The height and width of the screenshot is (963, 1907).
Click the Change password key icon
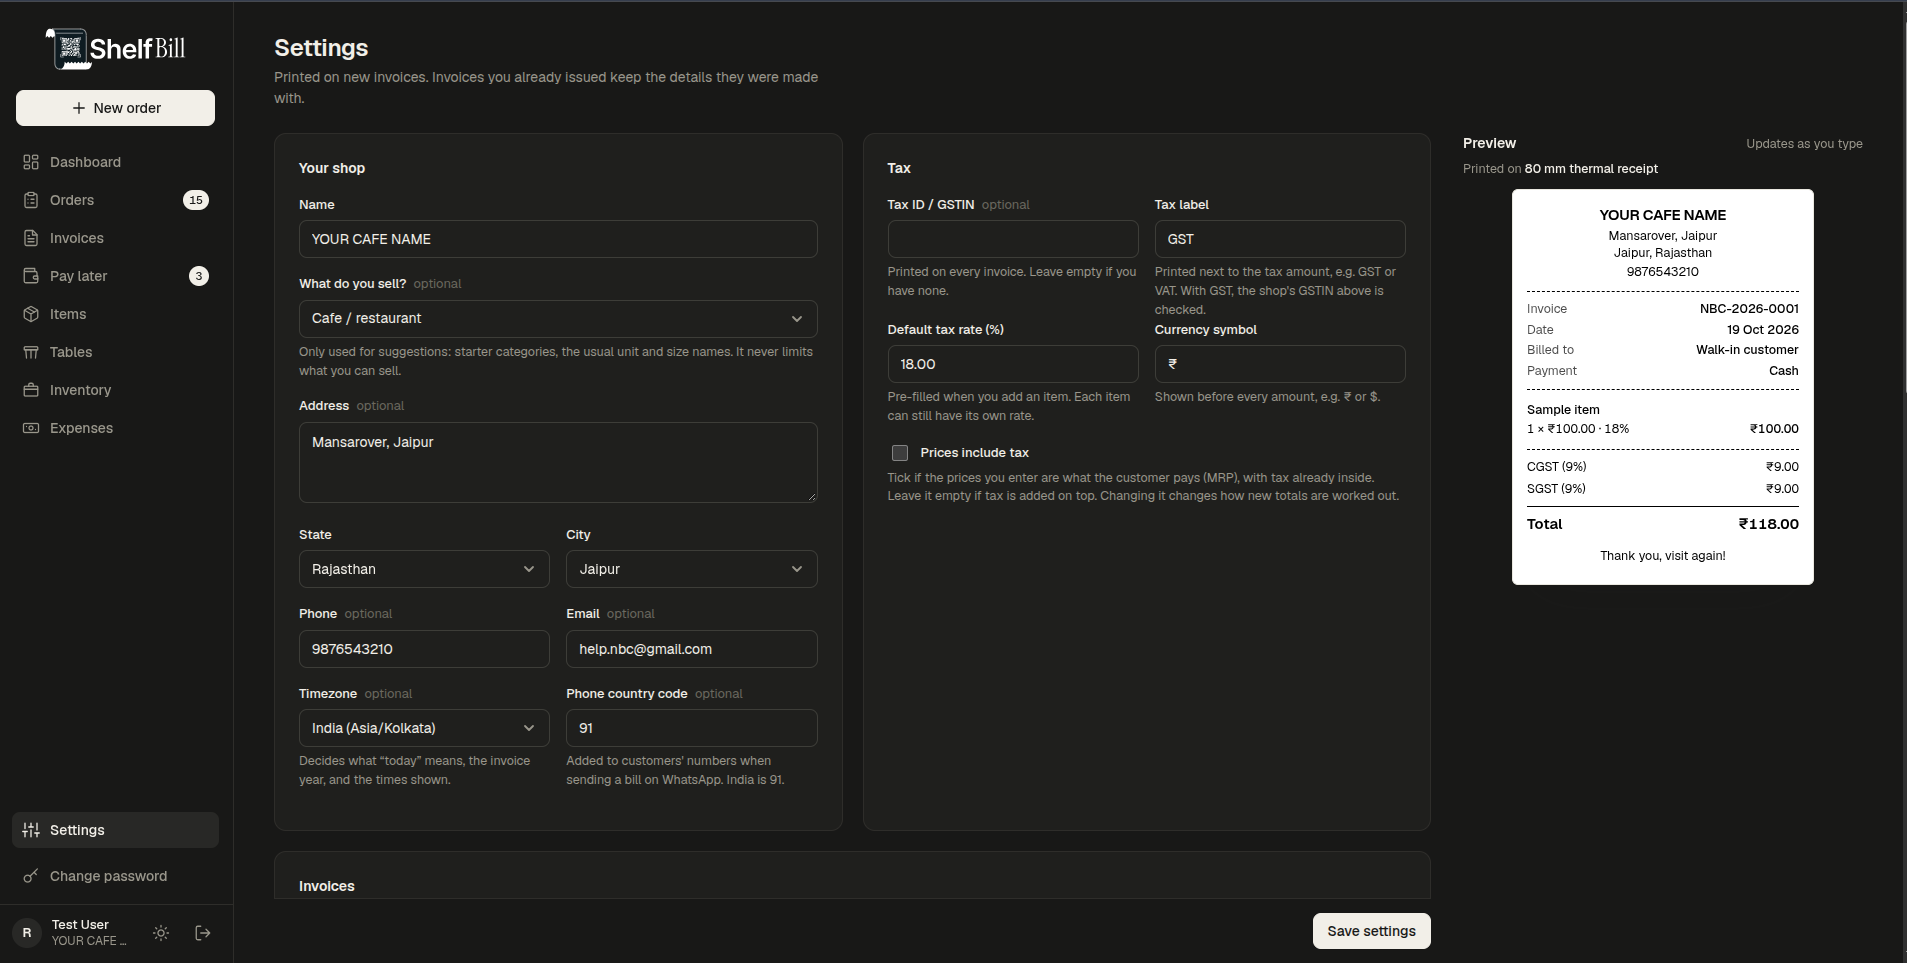pyautogui.click(x=31, y=876)
